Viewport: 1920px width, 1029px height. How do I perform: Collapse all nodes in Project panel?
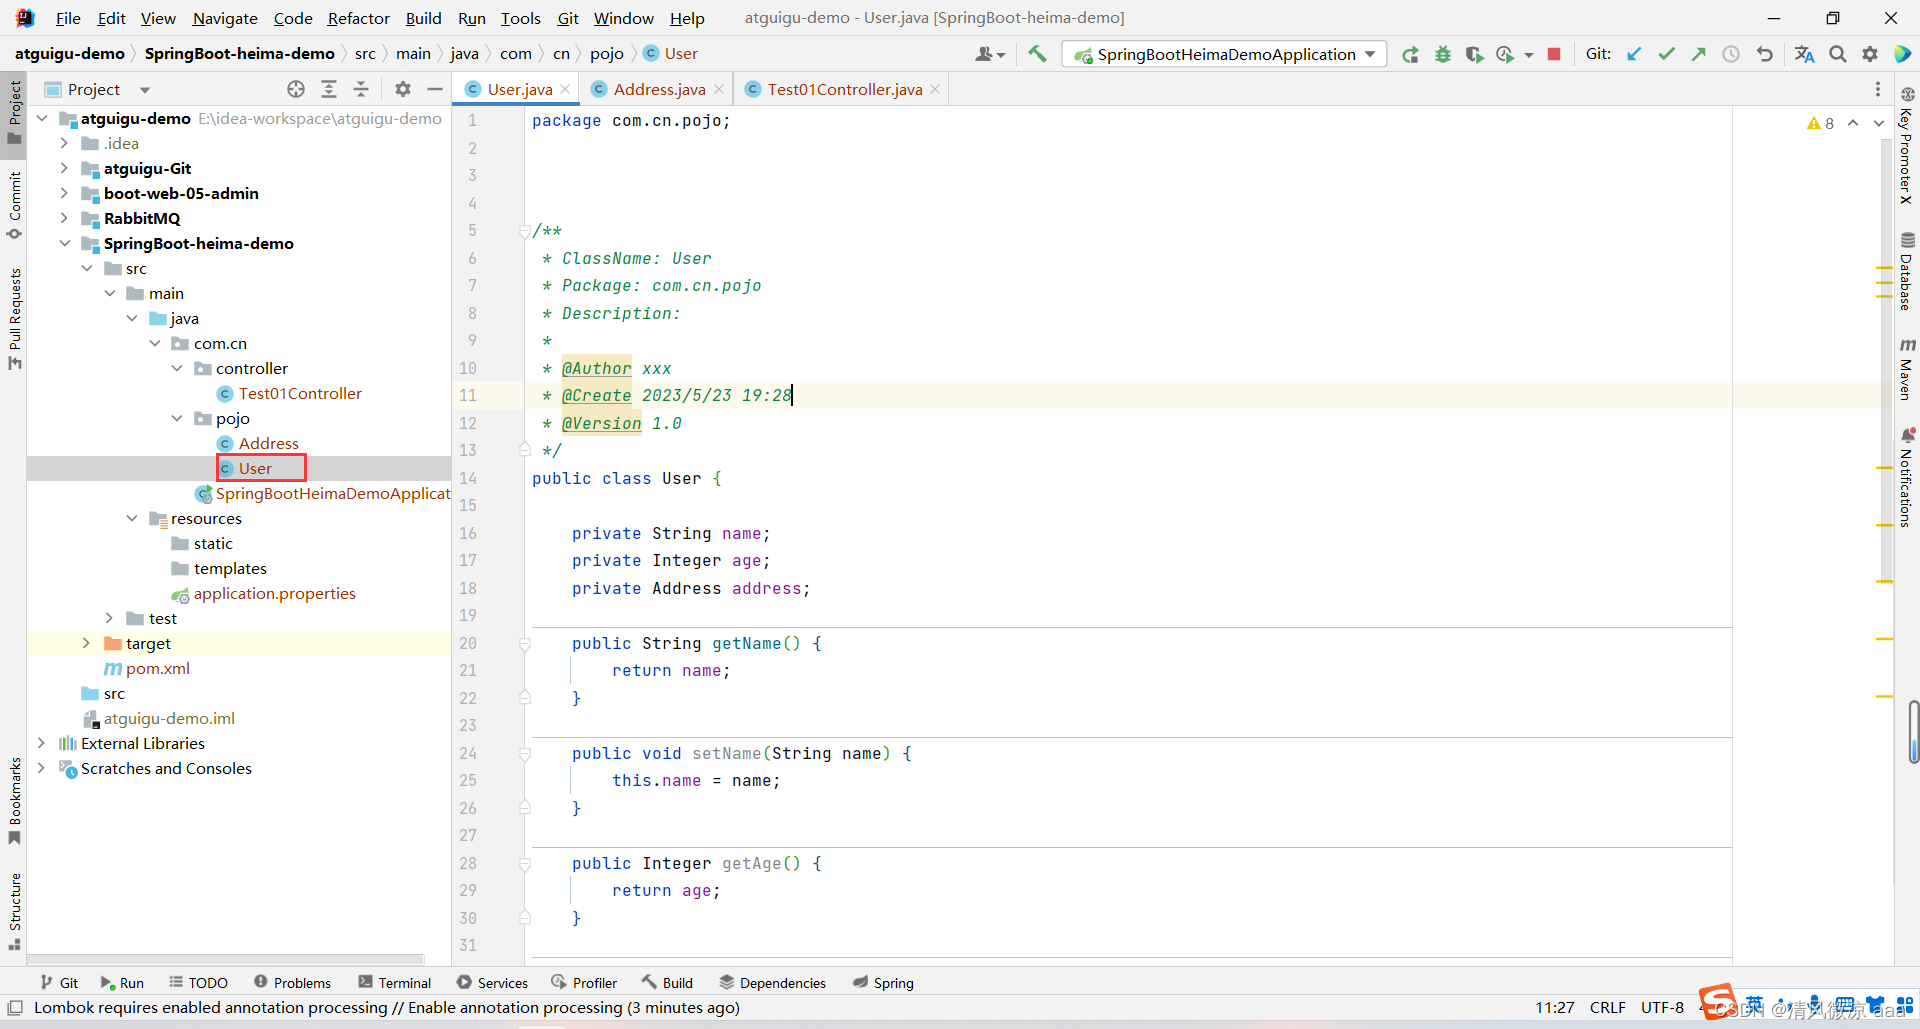[361, 89]
